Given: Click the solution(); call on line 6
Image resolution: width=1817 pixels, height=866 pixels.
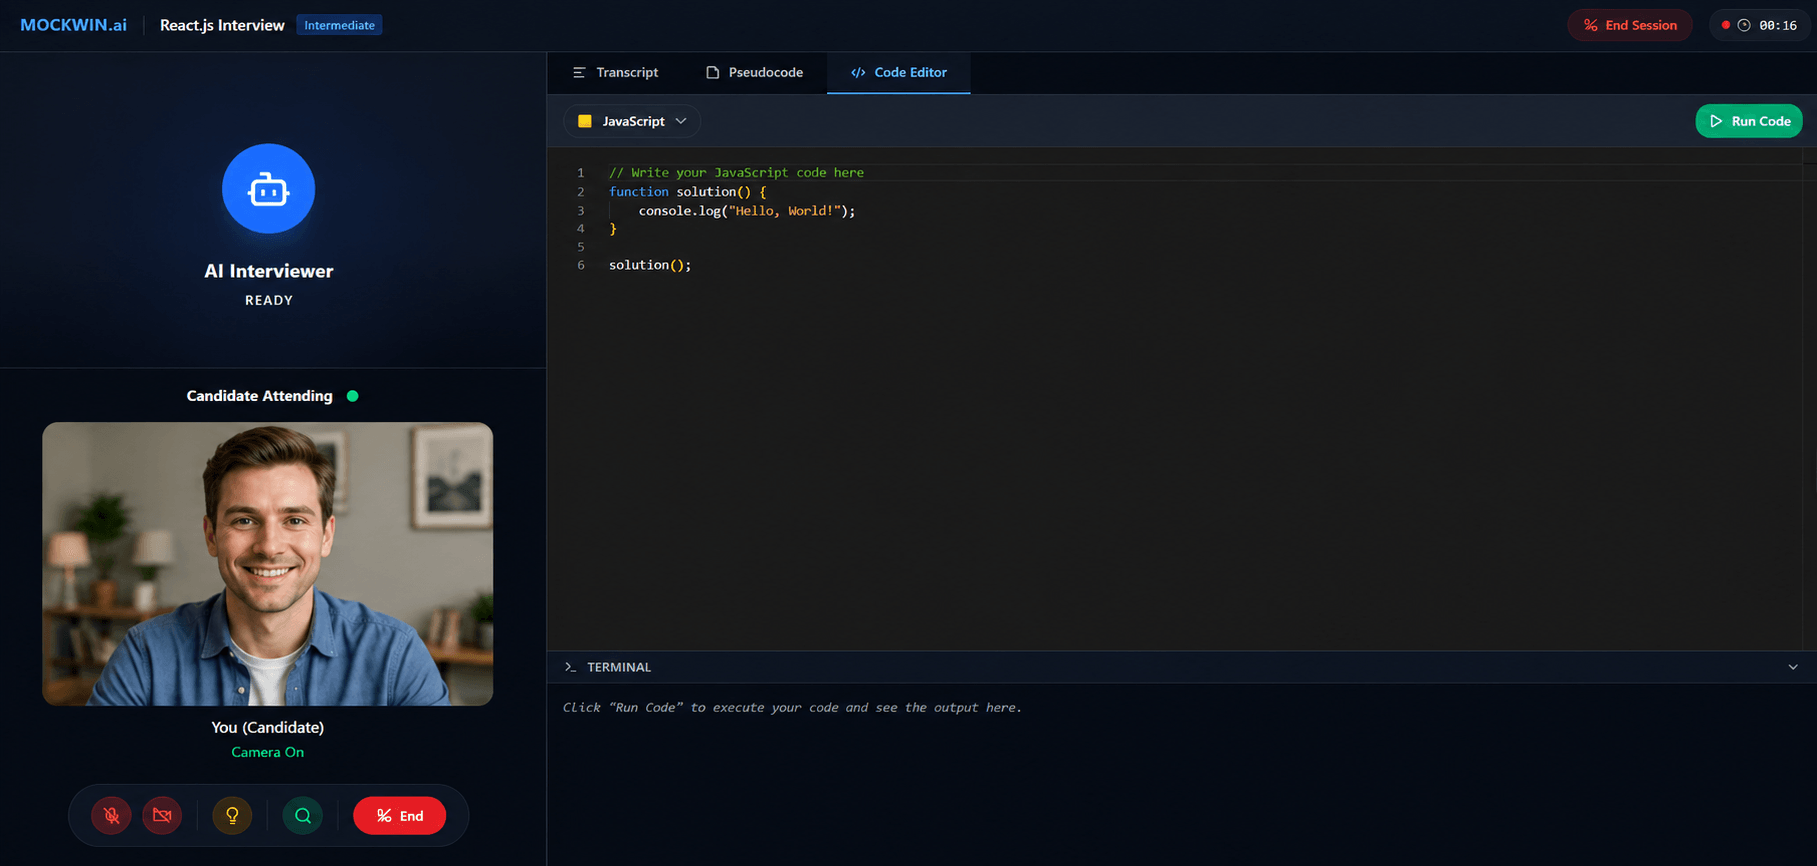Looking at the screenshot, I should [650, 265].
